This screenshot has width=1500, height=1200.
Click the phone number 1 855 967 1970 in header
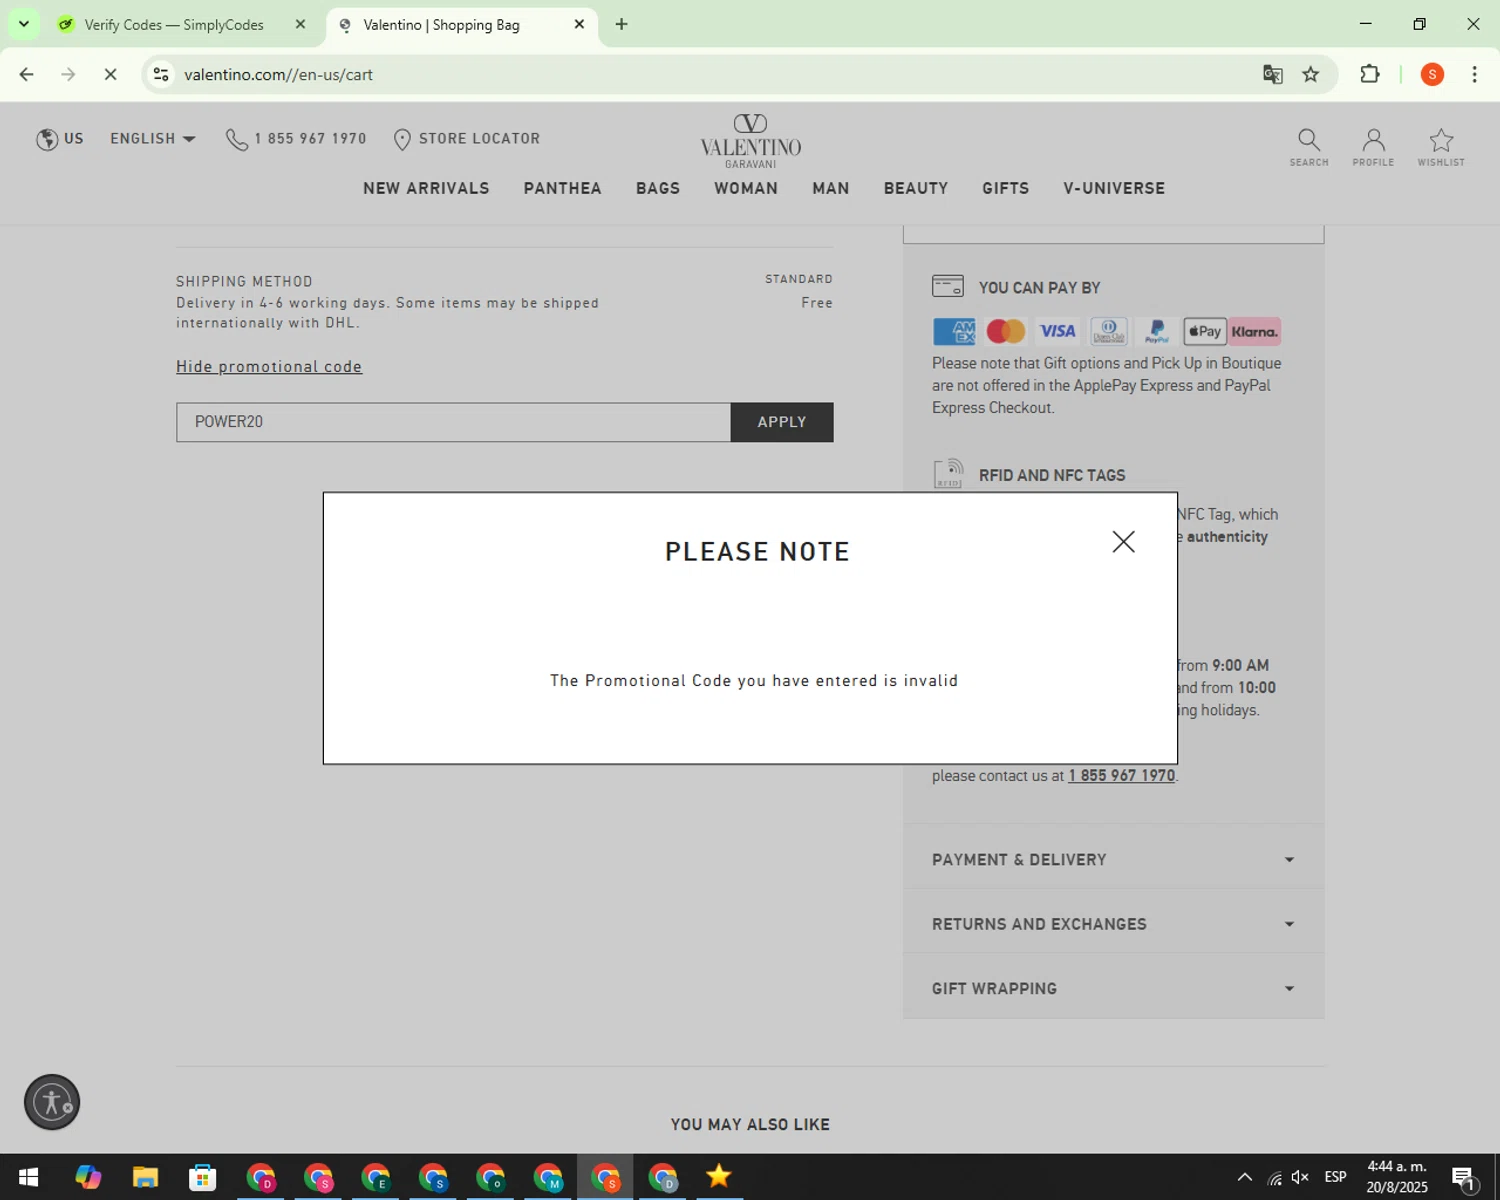[x=296, y=139]
